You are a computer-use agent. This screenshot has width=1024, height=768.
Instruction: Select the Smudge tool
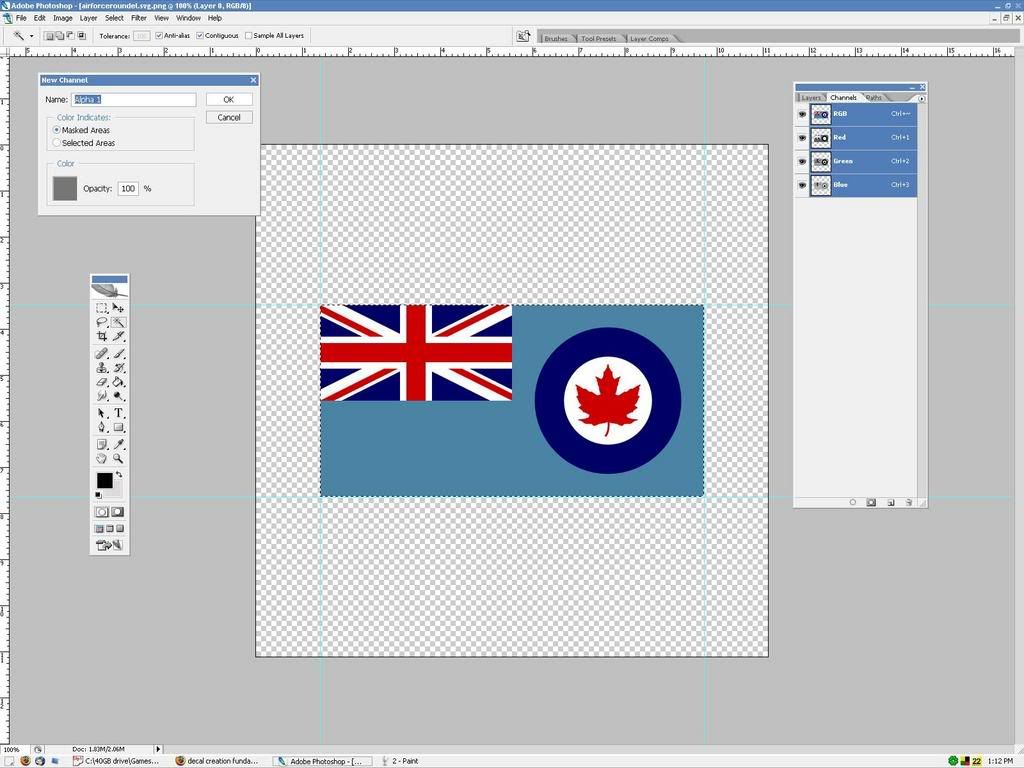101,396
